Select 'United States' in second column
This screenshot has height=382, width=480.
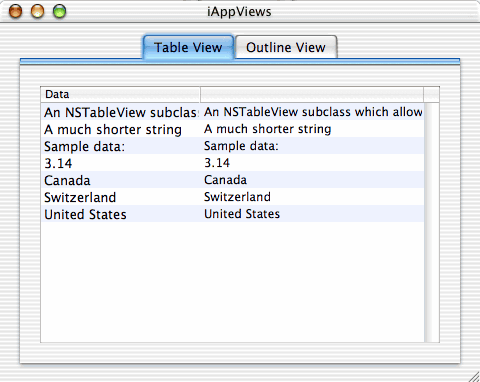click(x=312, y=214)
